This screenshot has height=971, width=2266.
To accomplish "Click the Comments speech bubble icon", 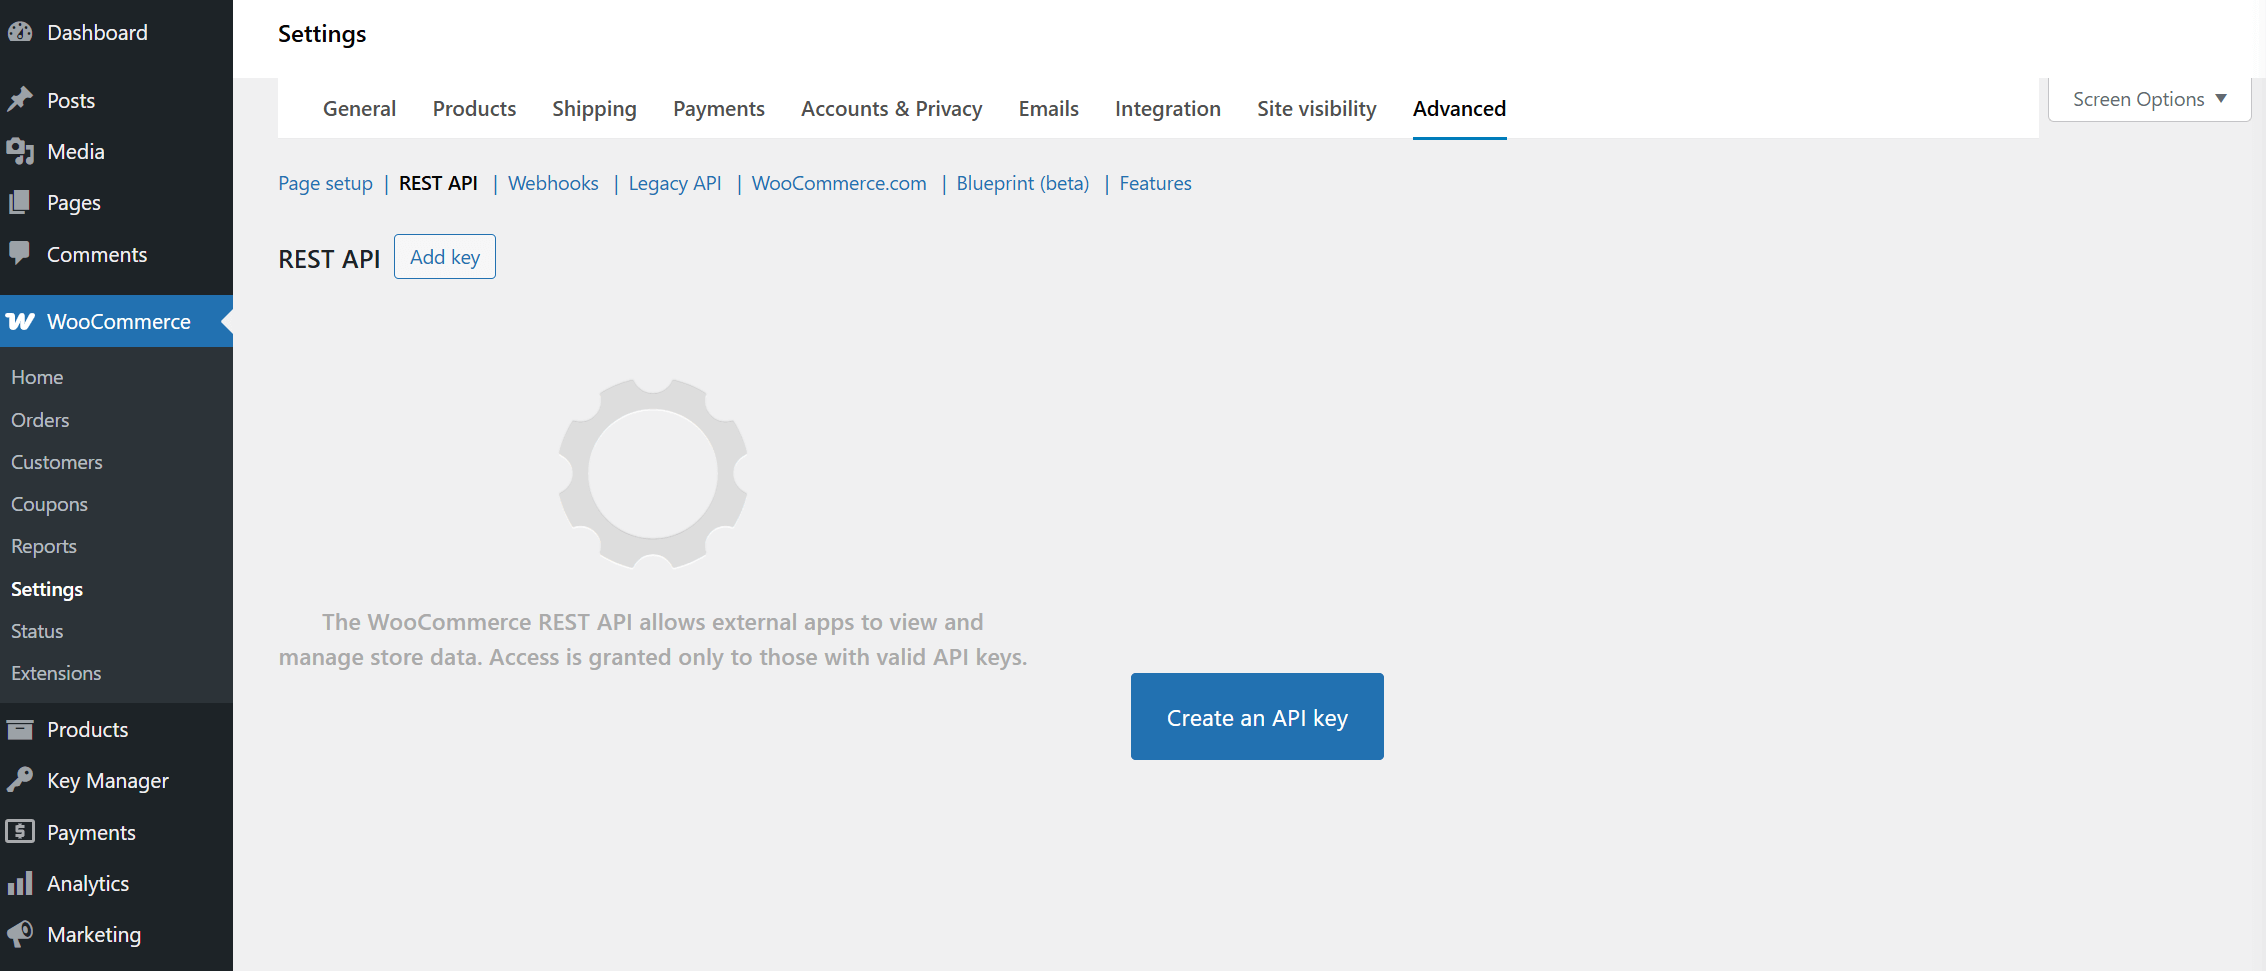I will coord(20,254).
